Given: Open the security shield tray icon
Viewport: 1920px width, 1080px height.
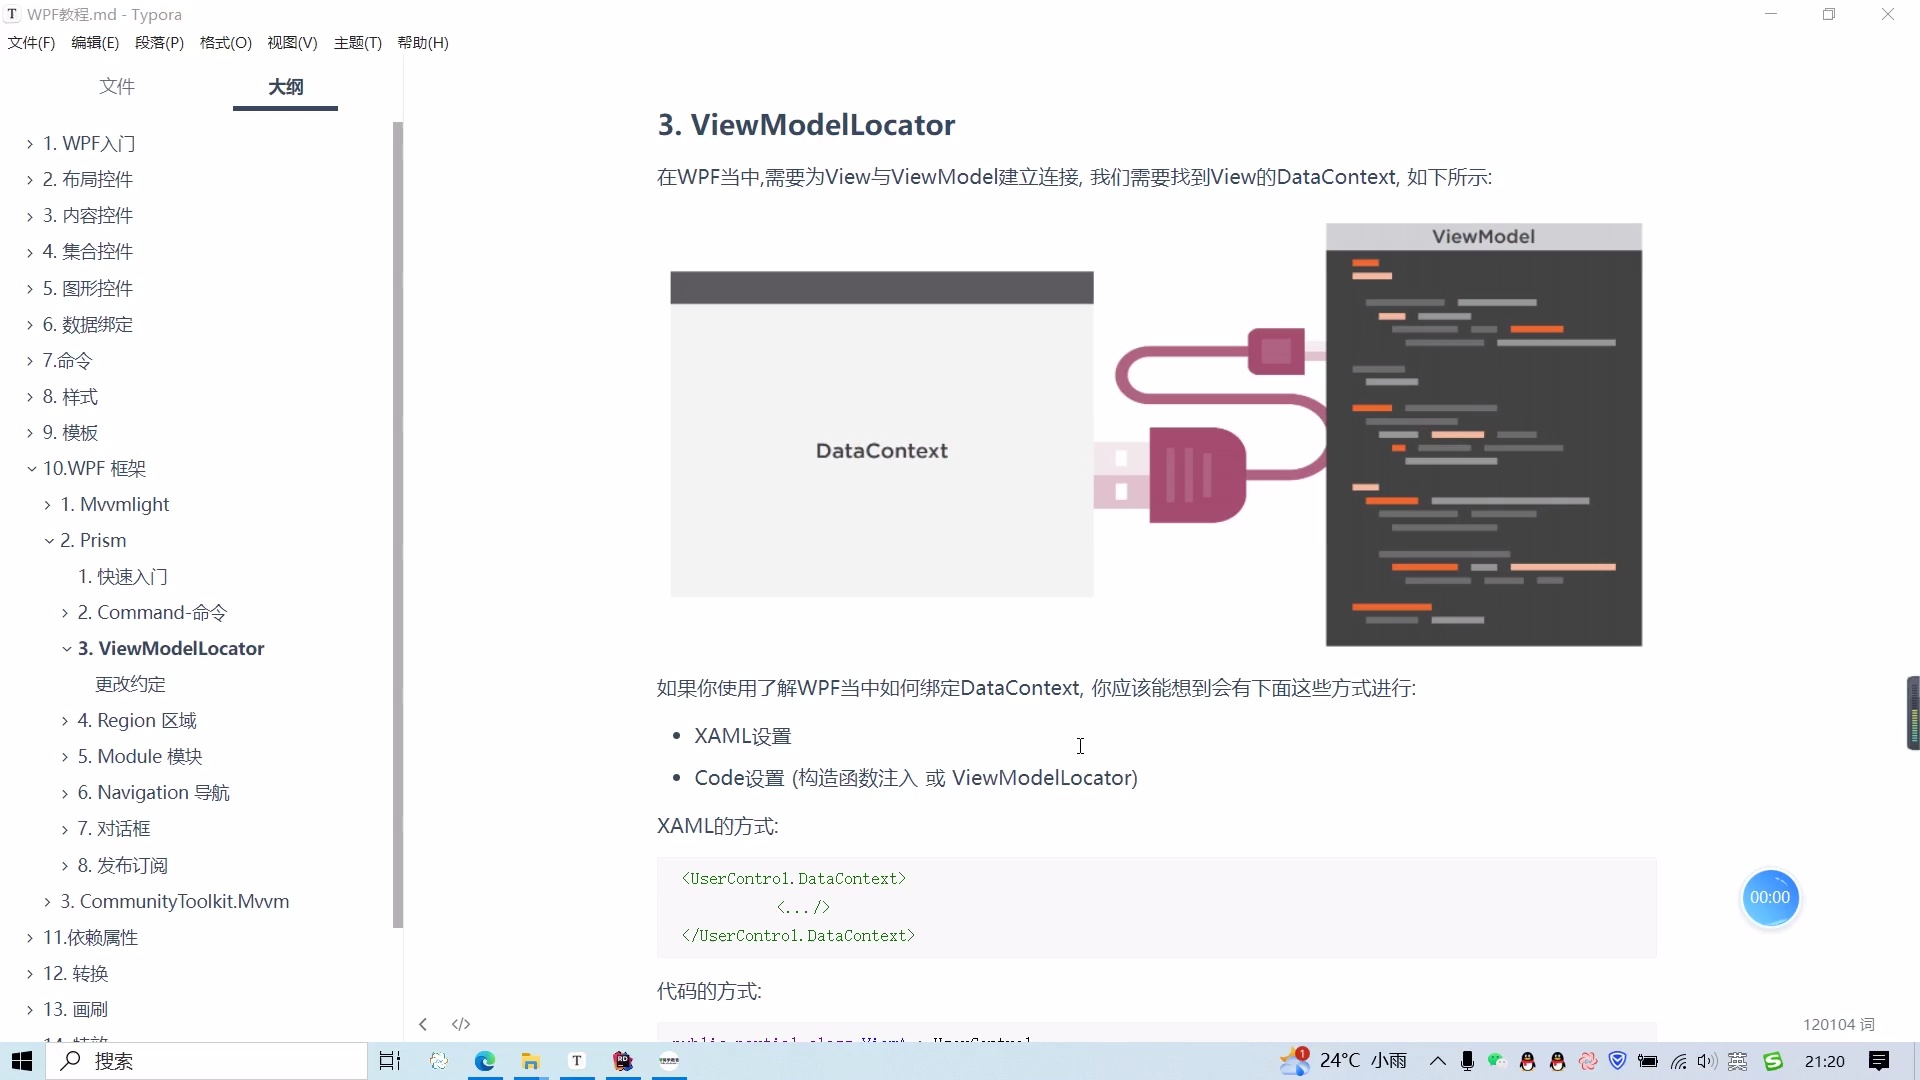Looking at the screenshot, I should pos(1619,1061).
